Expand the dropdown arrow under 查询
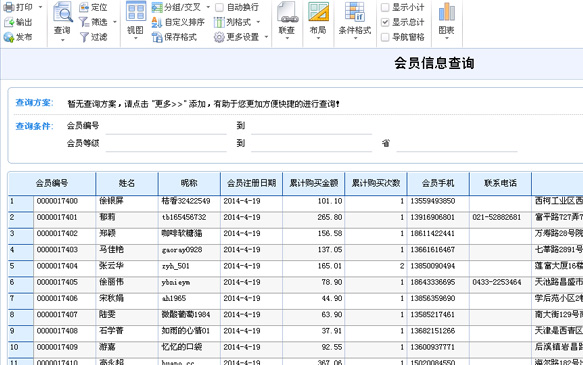The width and height of the screenshot is (583, 365). pyautogui.click(x=62, y=40)
